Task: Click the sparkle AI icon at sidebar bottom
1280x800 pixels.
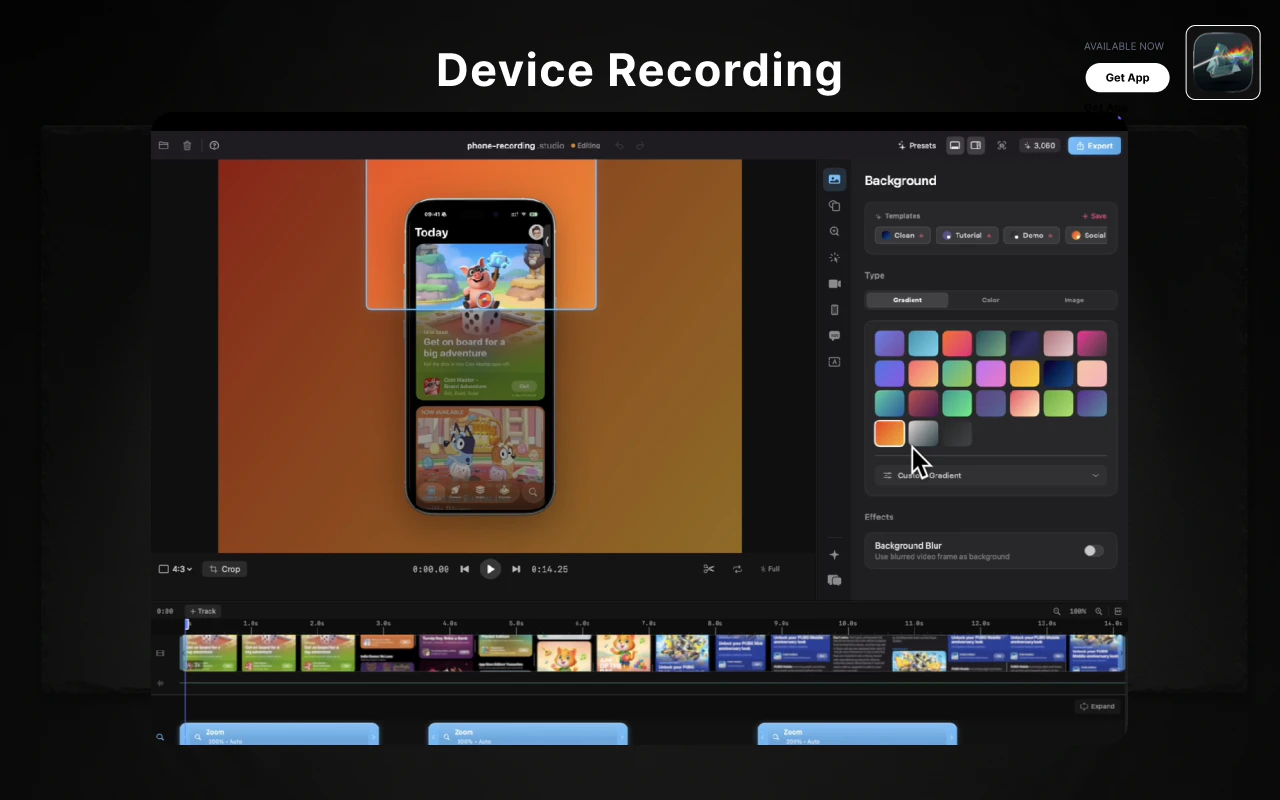Action: [x=834, y=555]
